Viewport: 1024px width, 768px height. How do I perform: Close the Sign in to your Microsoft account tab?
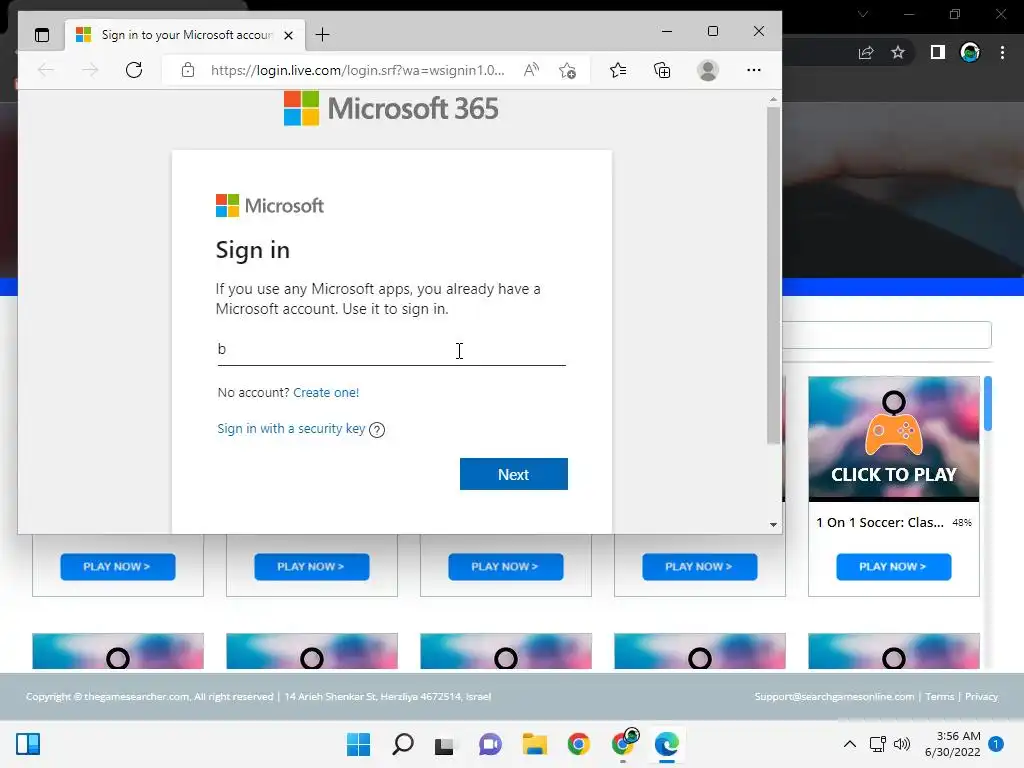(x=288, y=35)
